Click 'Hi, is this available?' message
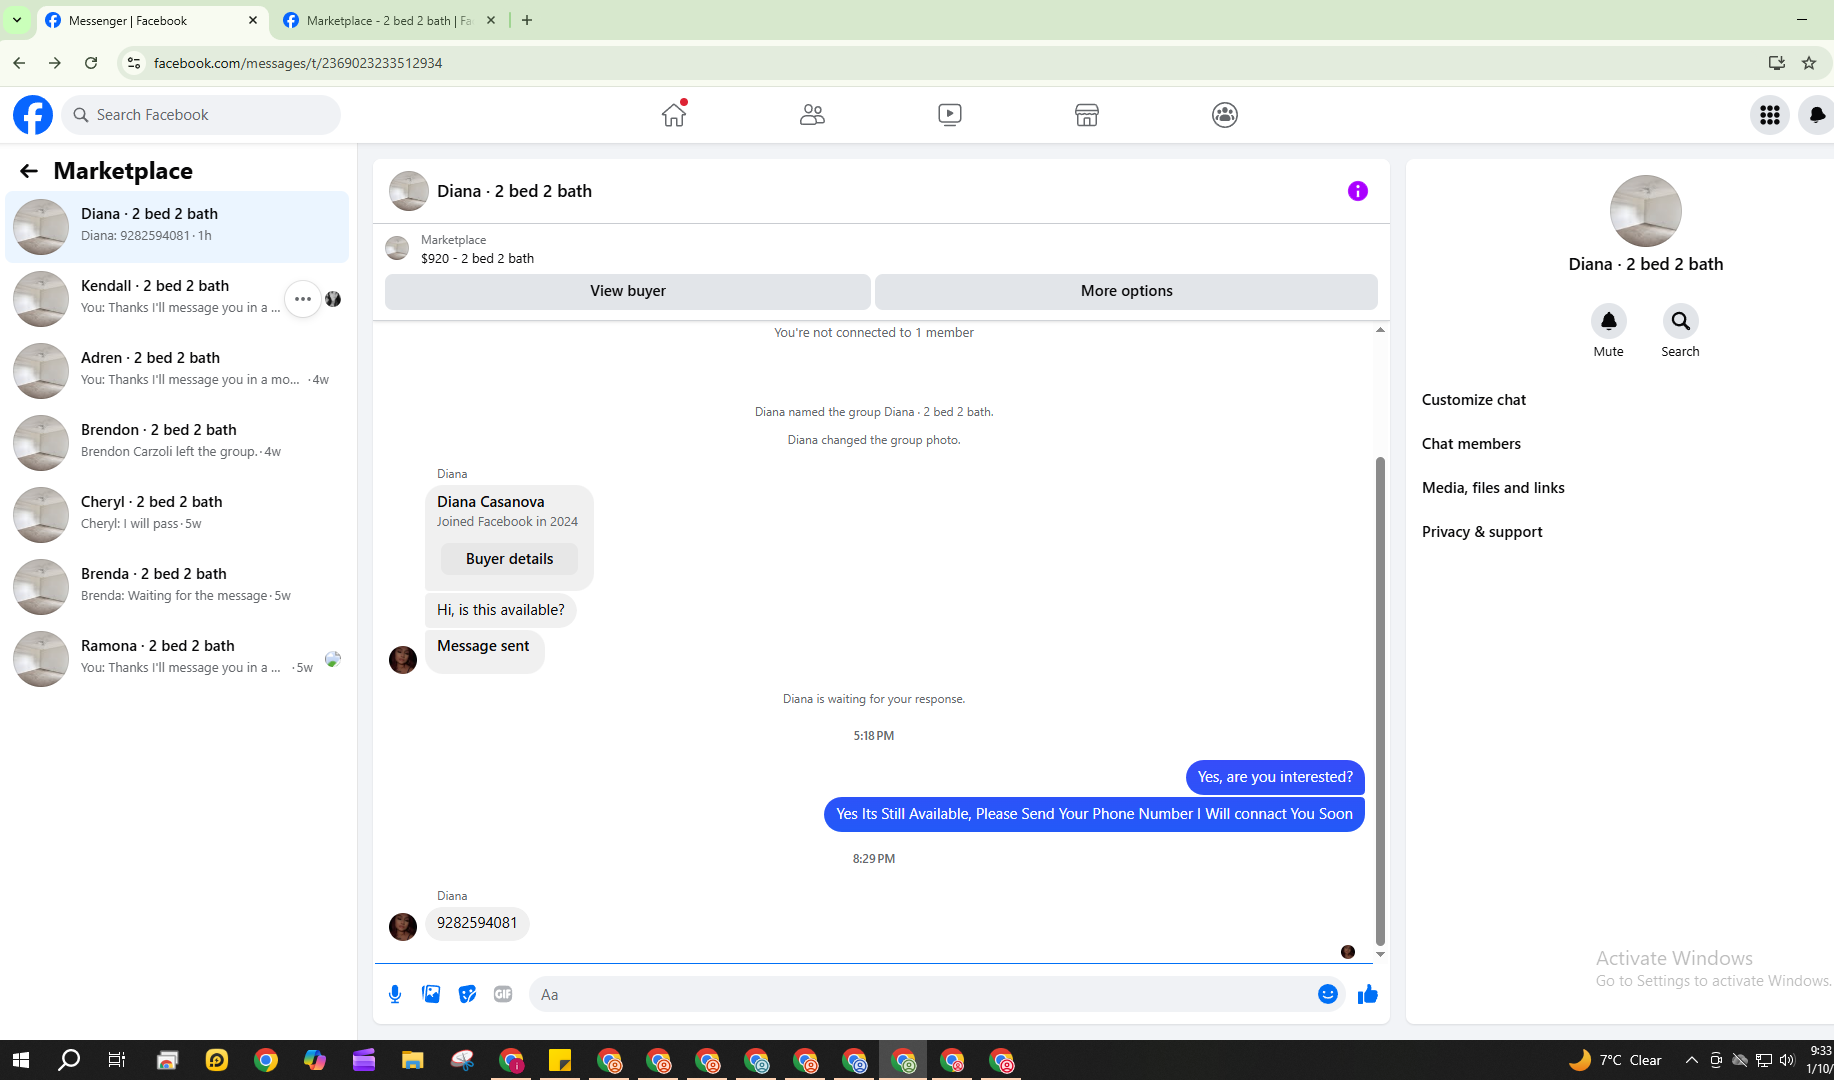The height and width of the screenshot is (1080, 1834). [x=500, y=610]
